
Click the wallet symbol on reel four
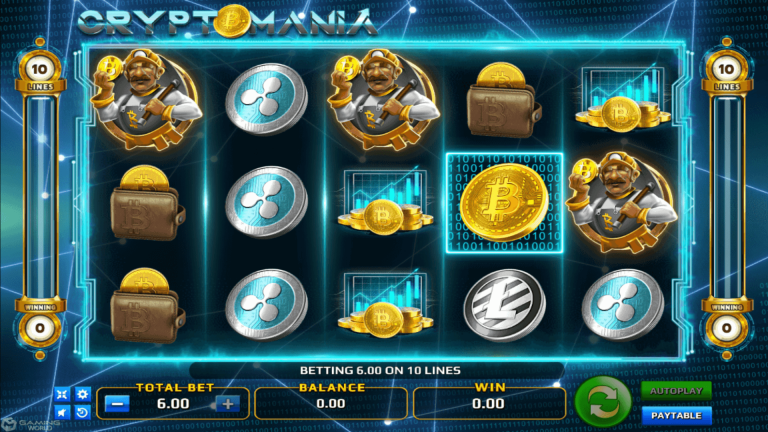[504, 100]
